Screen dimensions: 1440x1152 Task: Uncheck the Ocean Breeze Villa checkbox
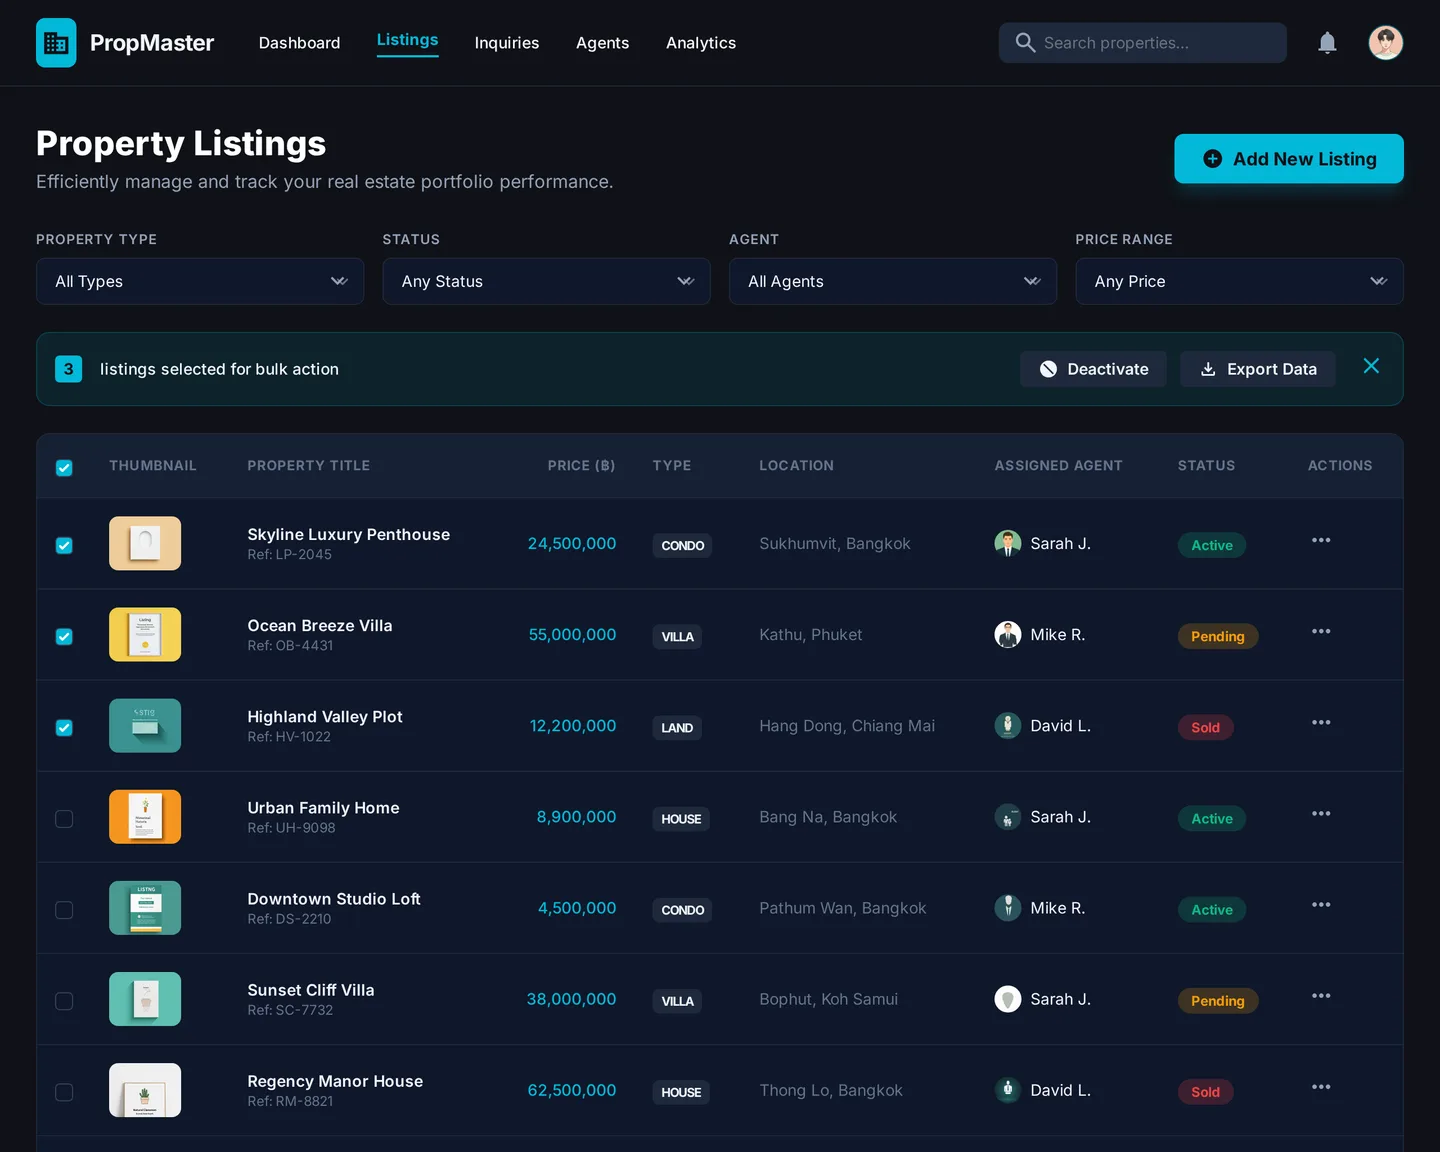pos(64,637)
